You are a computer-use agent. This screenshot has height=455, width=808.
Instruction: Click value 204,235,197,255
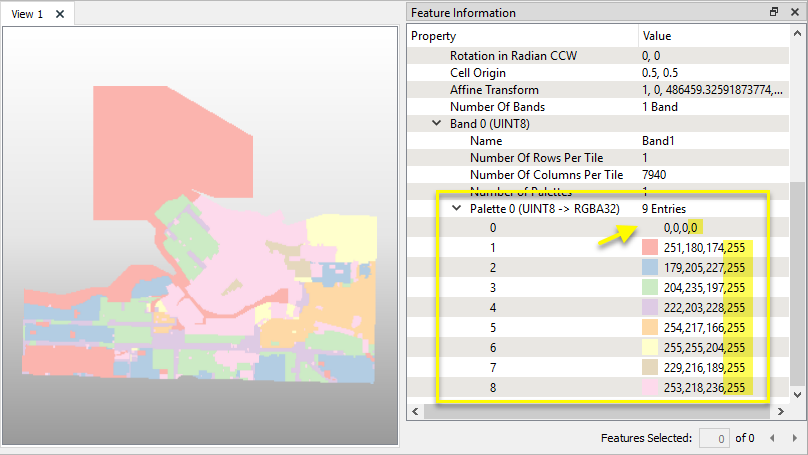704,288
